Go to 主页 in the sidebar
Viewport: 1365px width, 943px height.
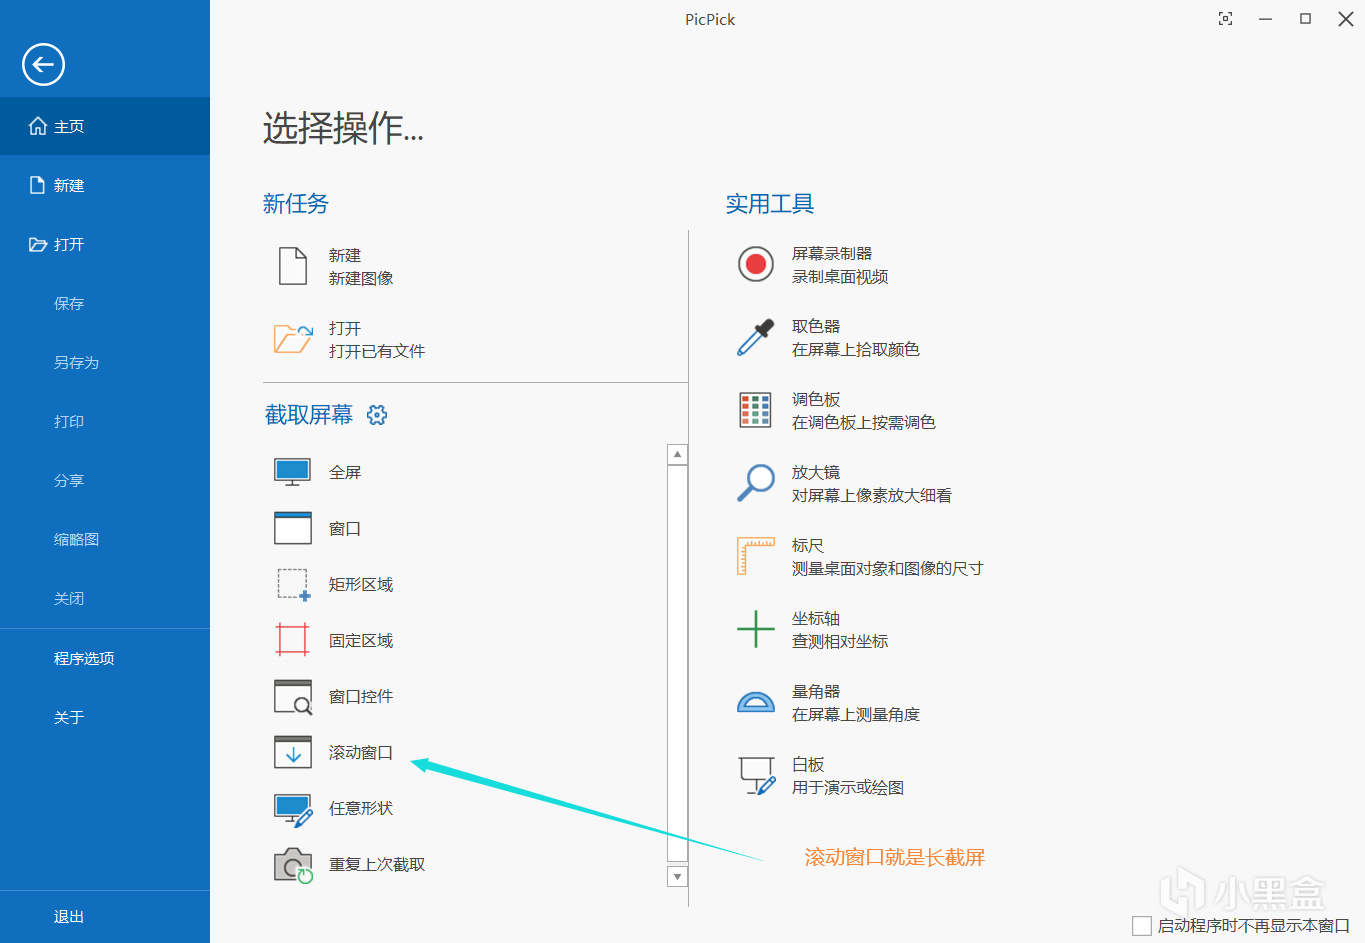click(x=105, y=126)
